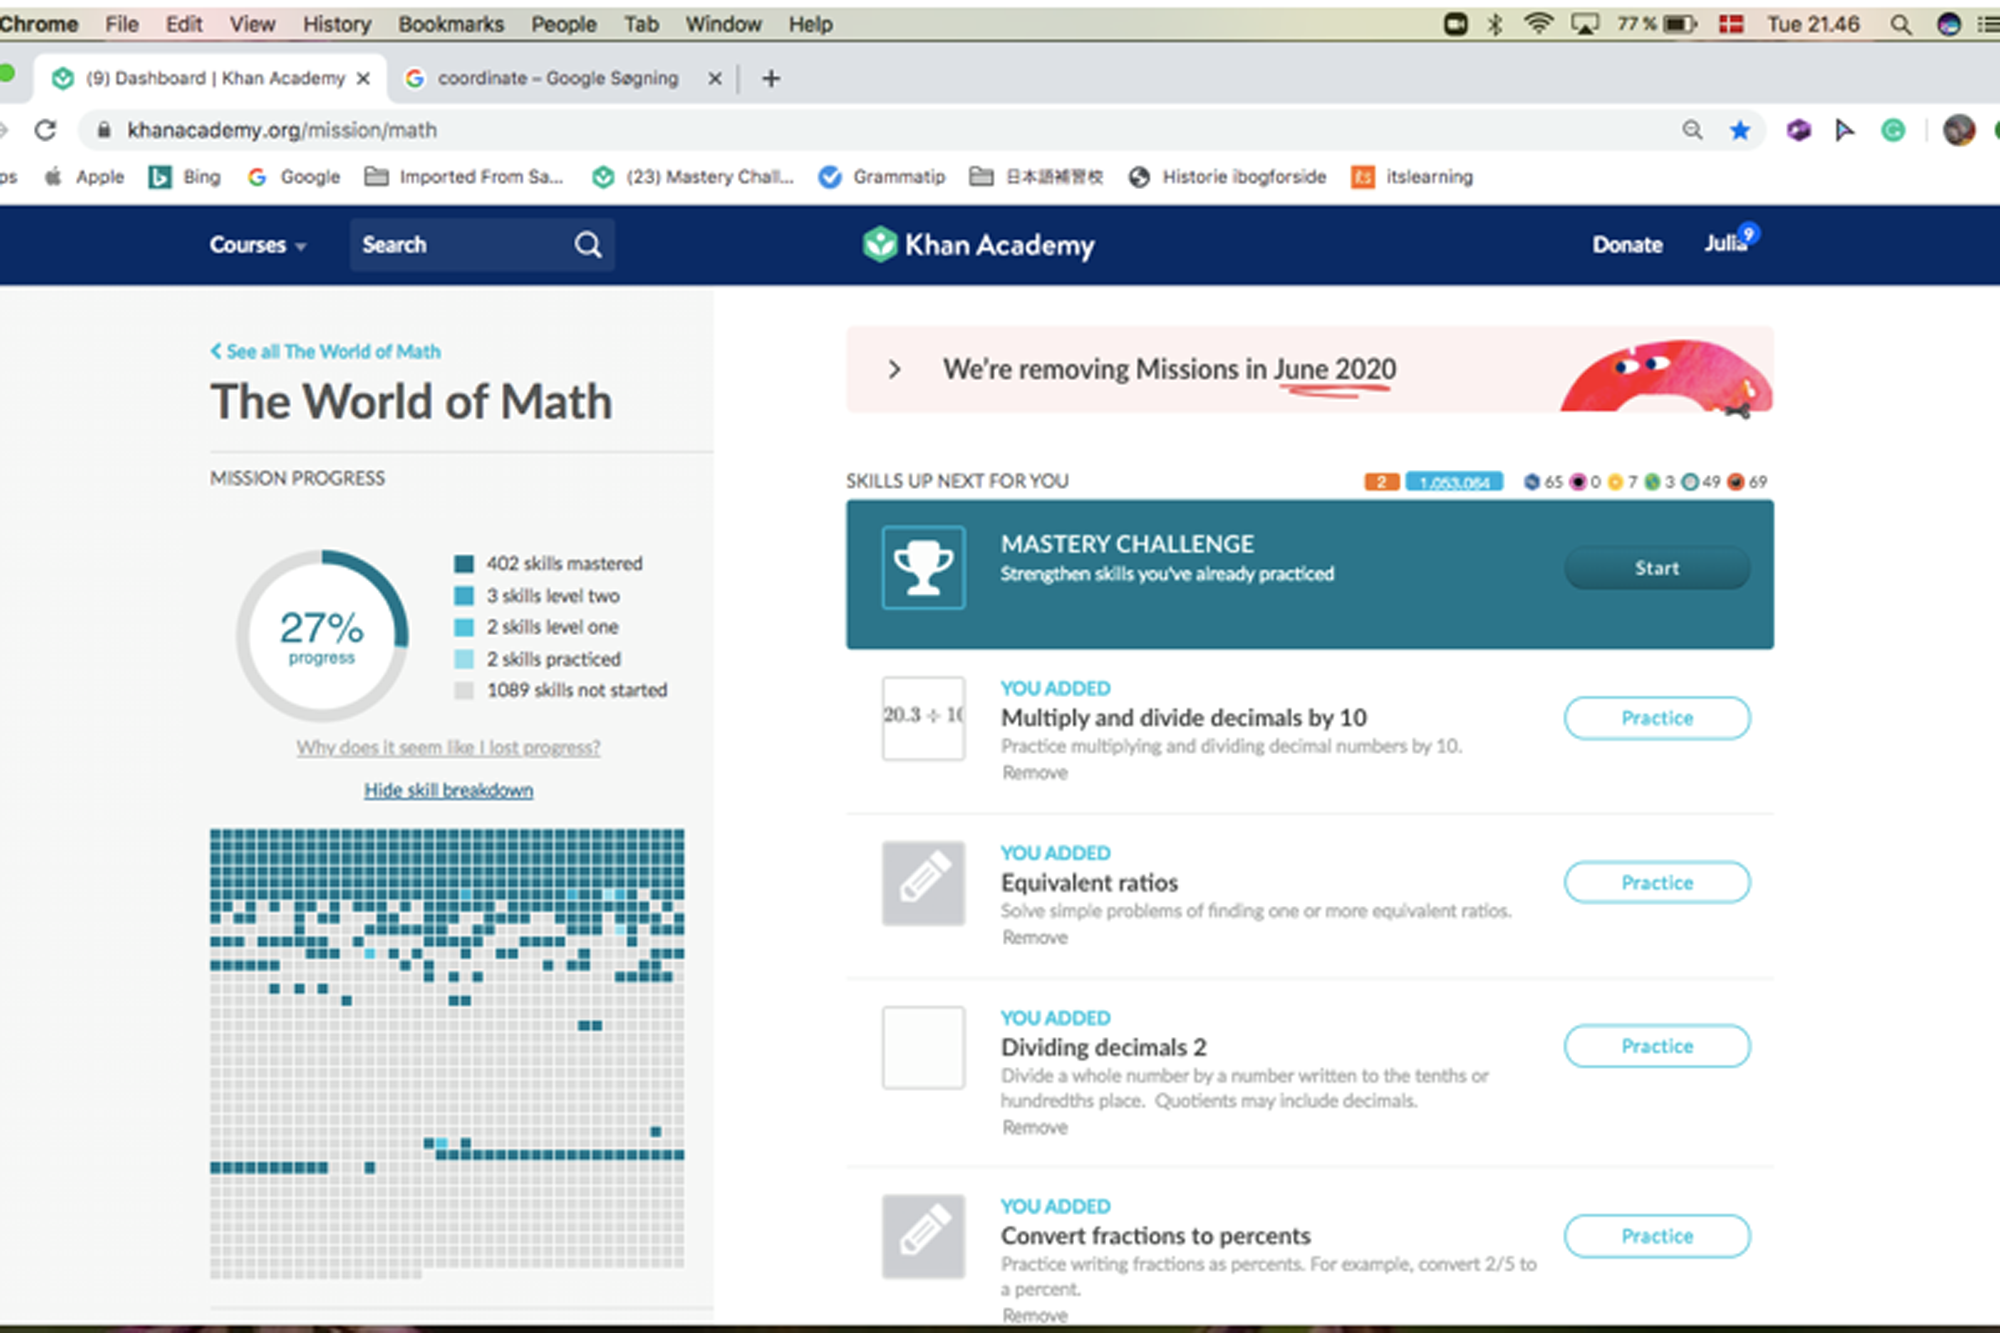Screen dimensions: 2000x1333
Task: Open the (23) Mastery Chall... bookmark
Action: (x=693, y=177)
